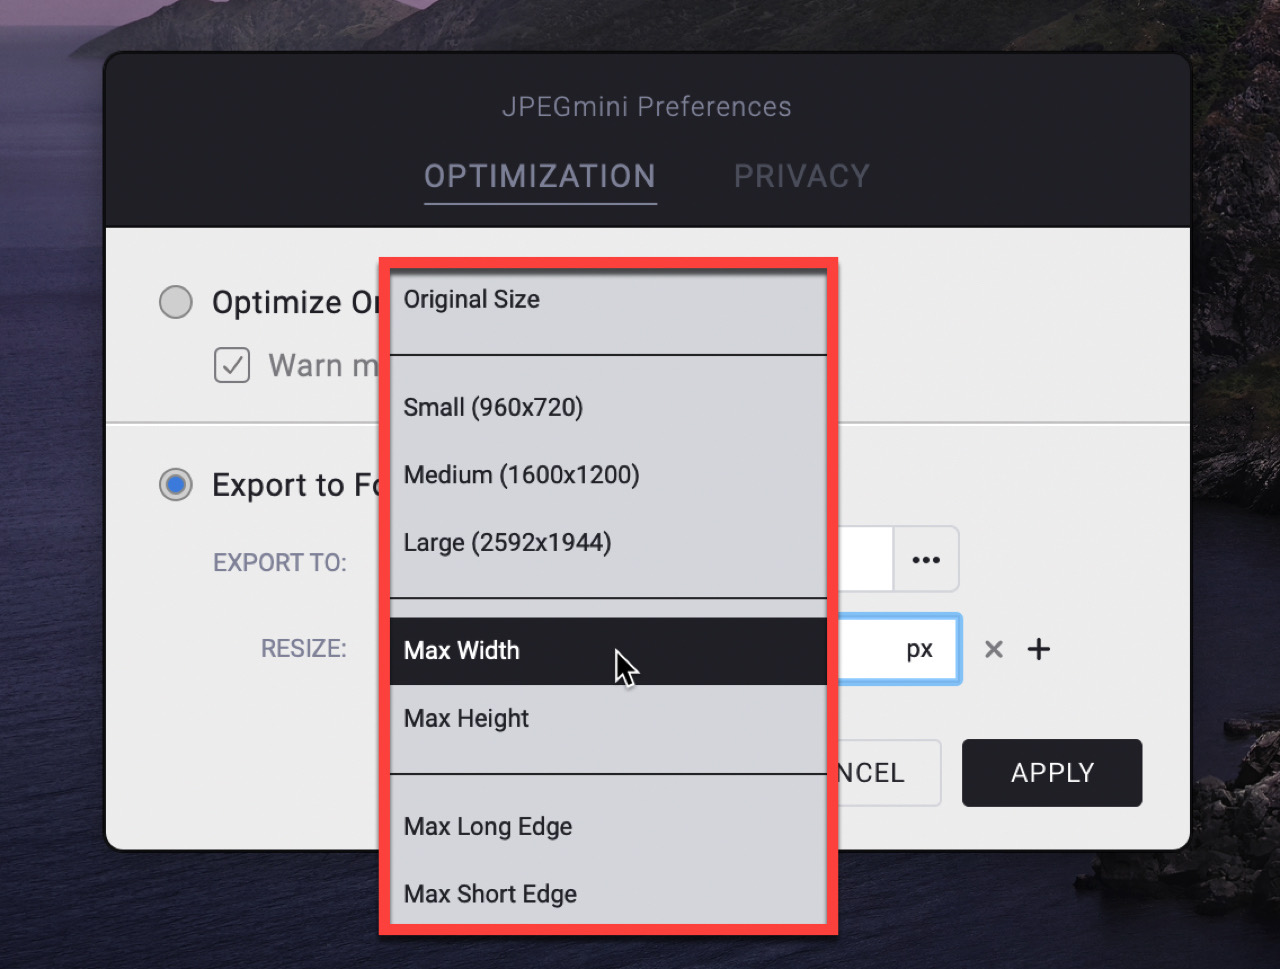Image resolution: width=1280 pixels, height=969 pixels.
Task: Select the Max Short Edge option
Action: click(x=608, y=894)
